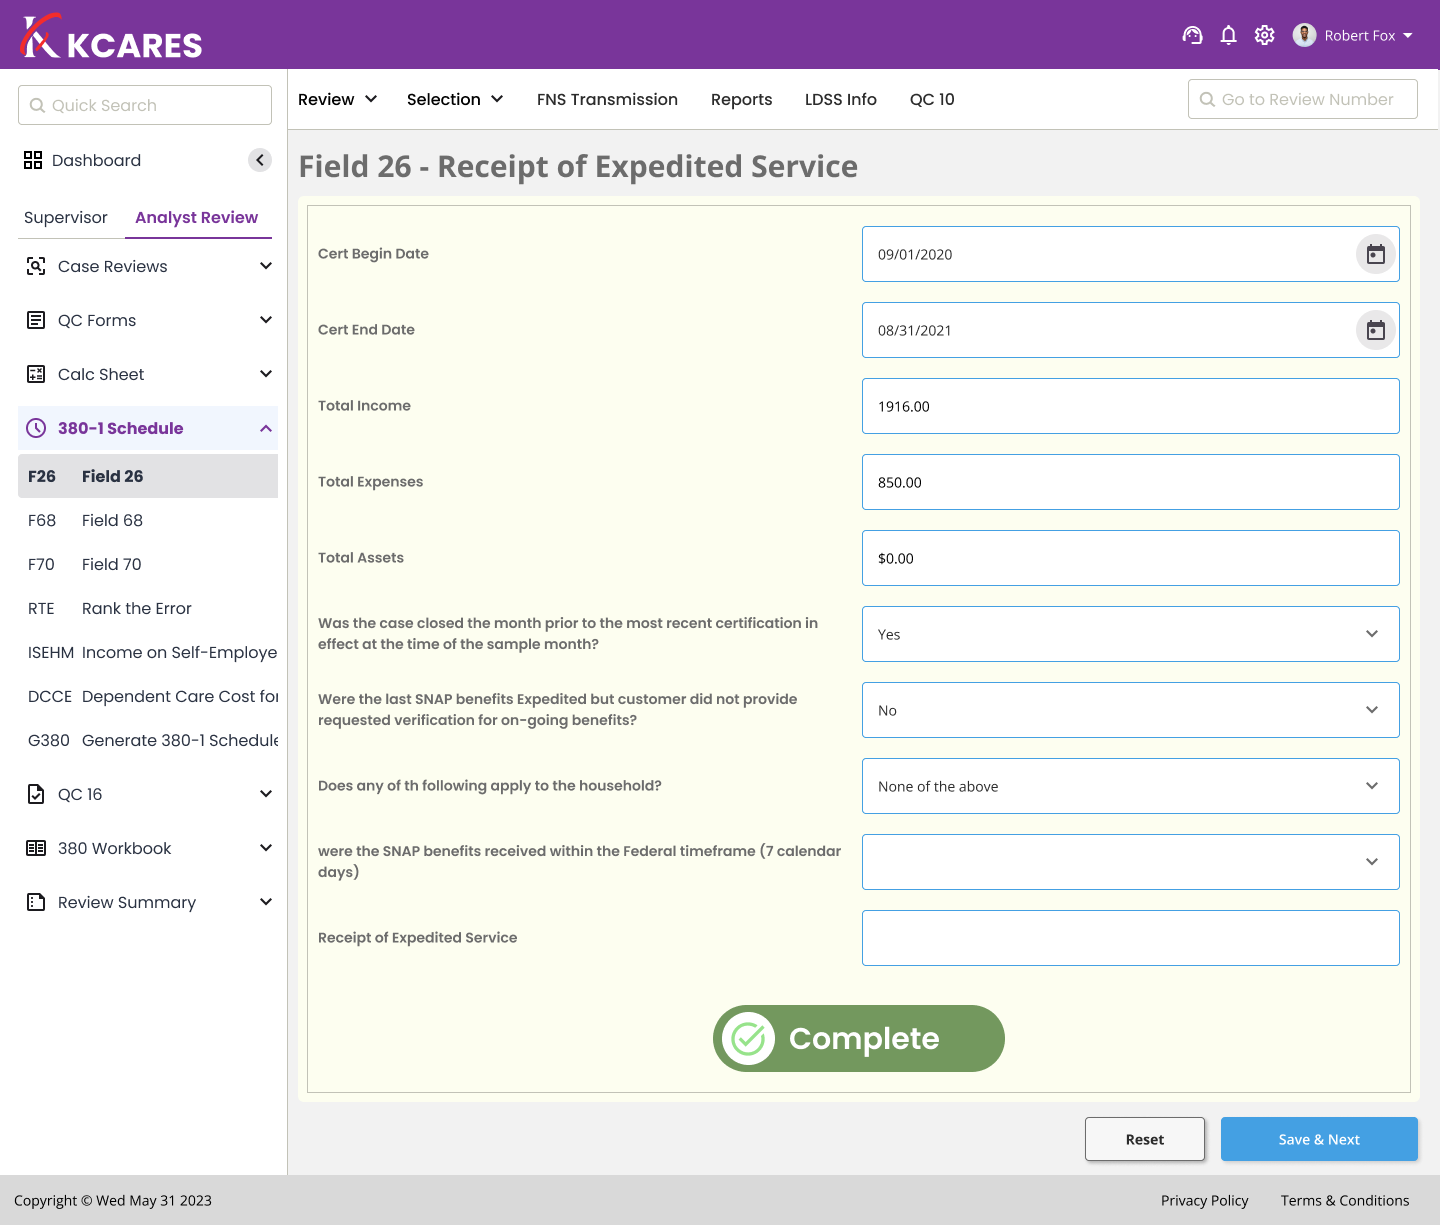Open the Selection menu

(454, 99)
